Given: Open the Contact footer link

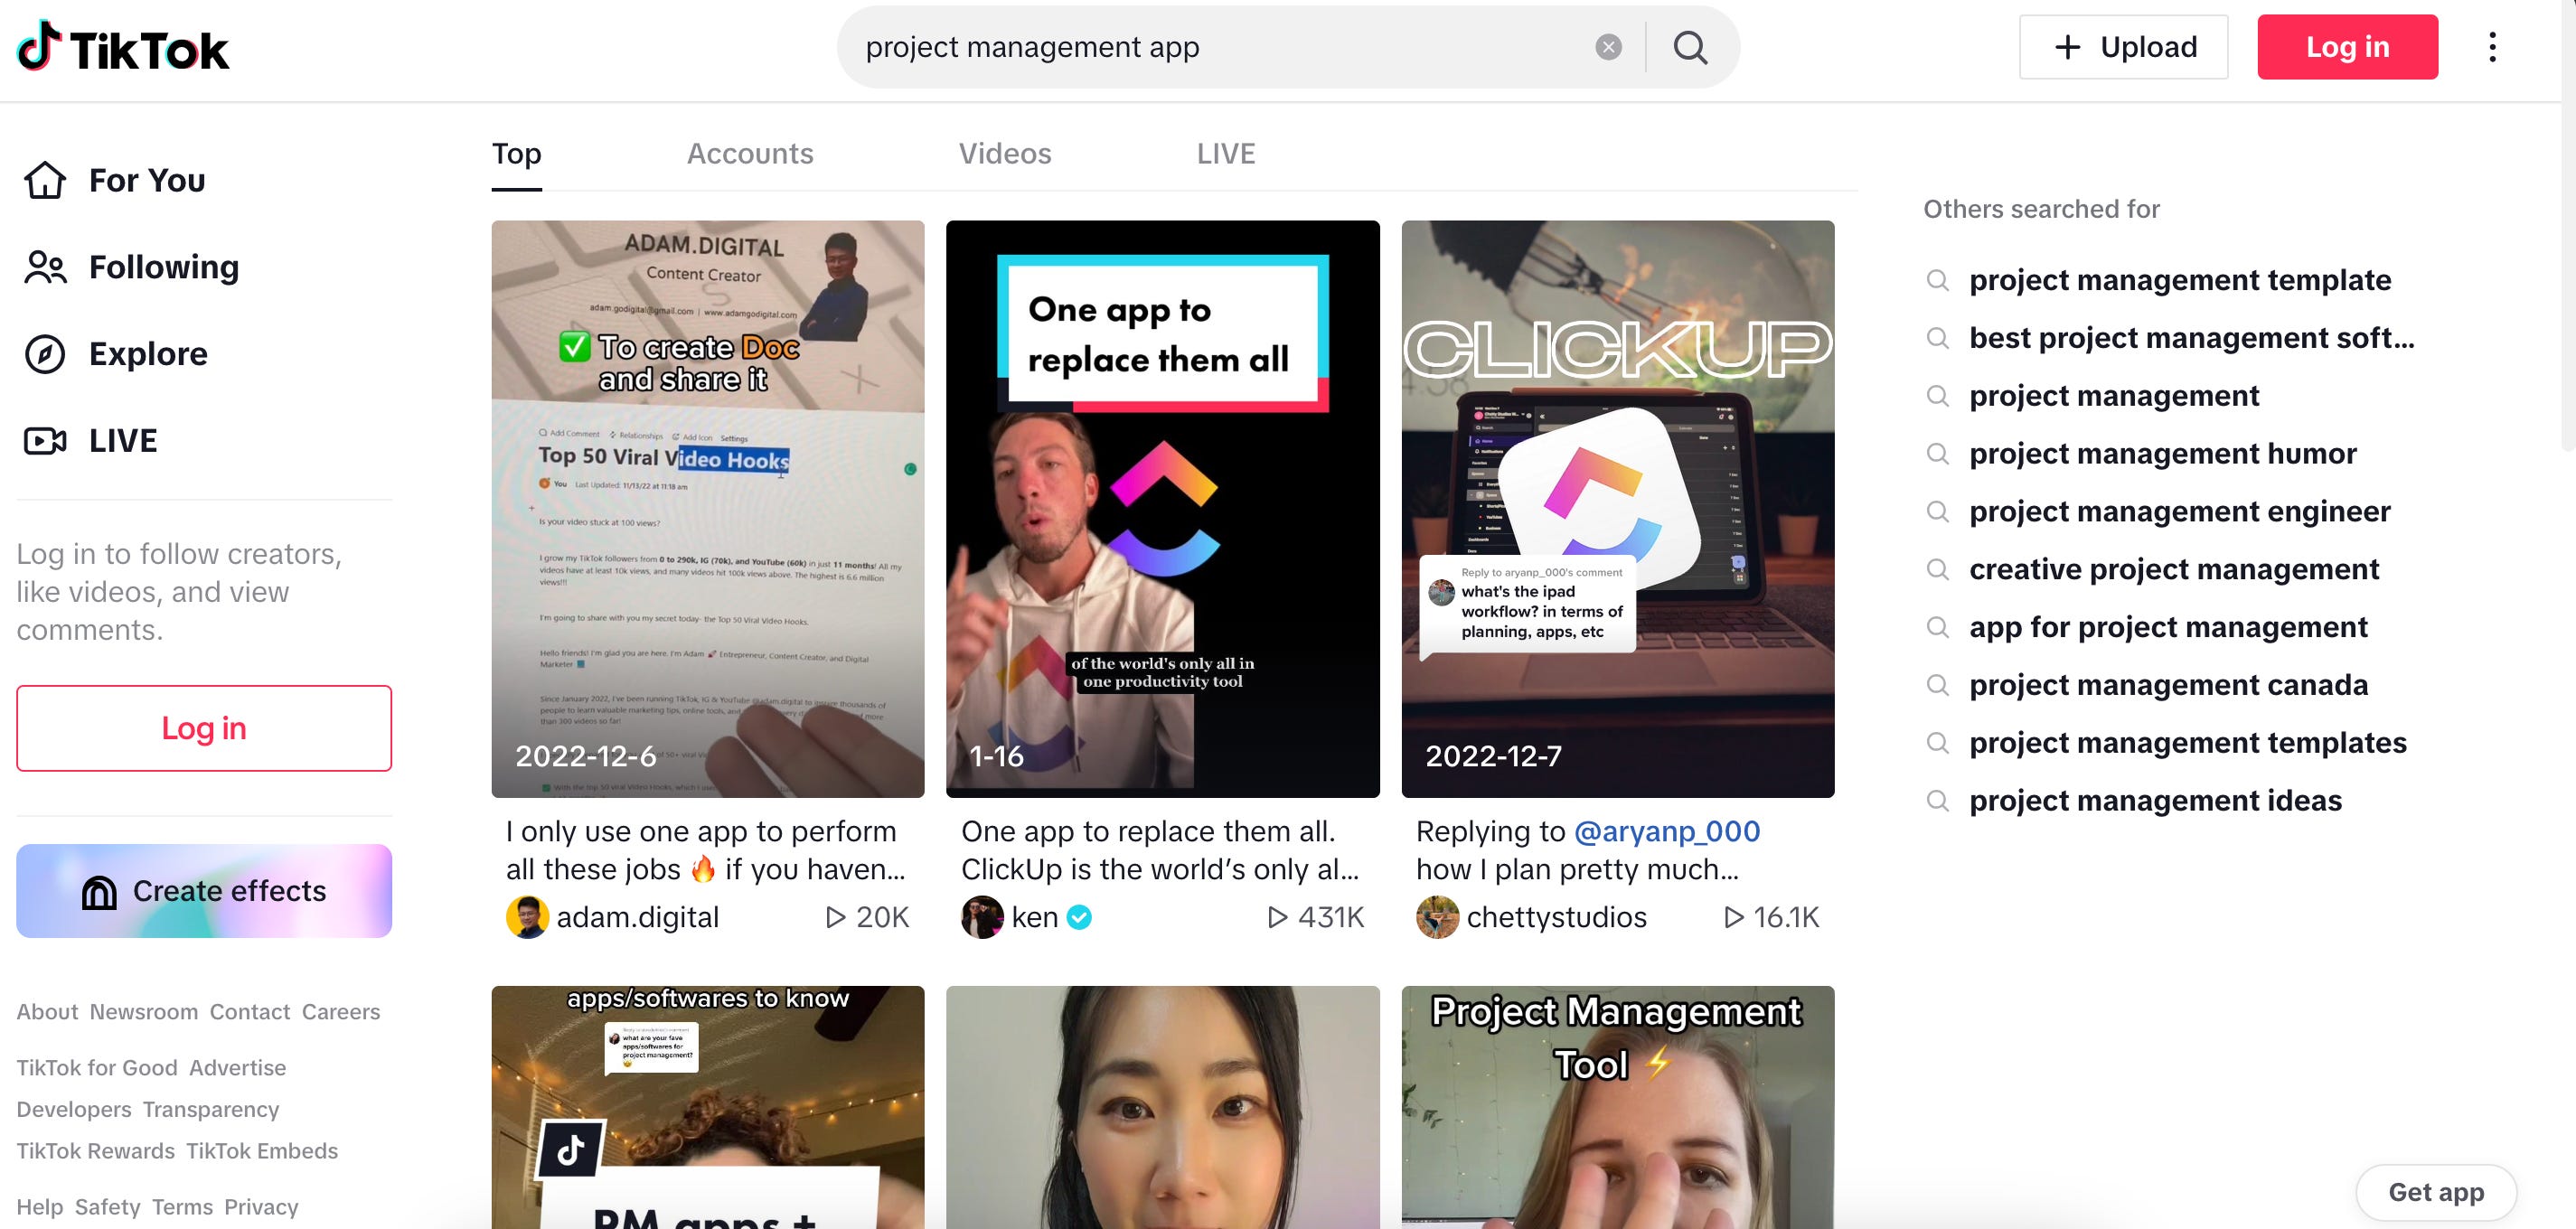Looking at the screenshot, I should (x=250, y=1012).
